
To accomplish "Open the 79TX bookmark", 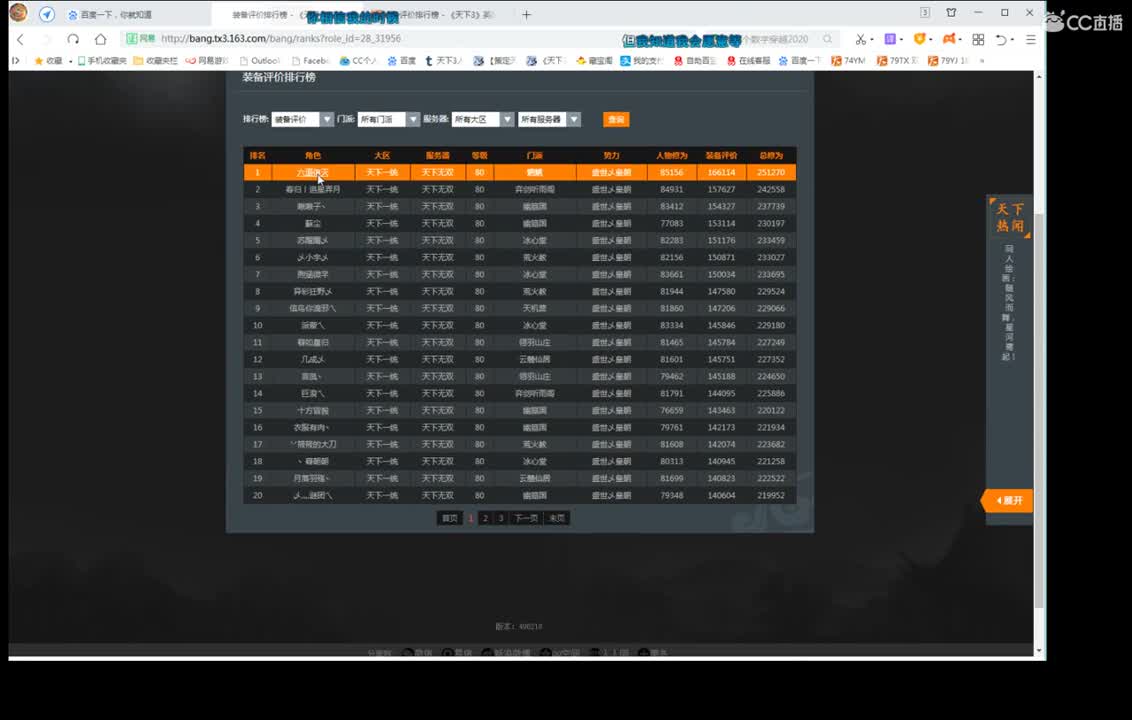I will (x=897, y=61).
